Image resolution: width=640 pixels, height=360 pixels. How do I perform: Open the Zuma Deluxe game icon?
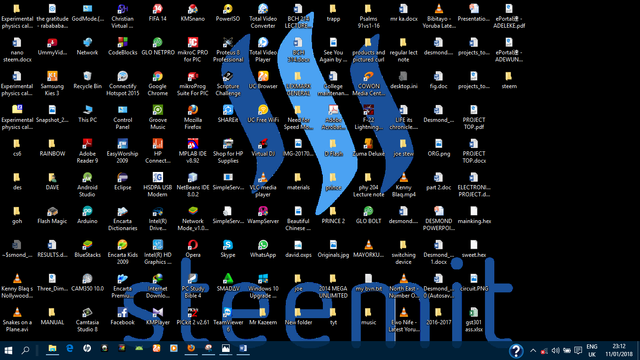[368, 147]
